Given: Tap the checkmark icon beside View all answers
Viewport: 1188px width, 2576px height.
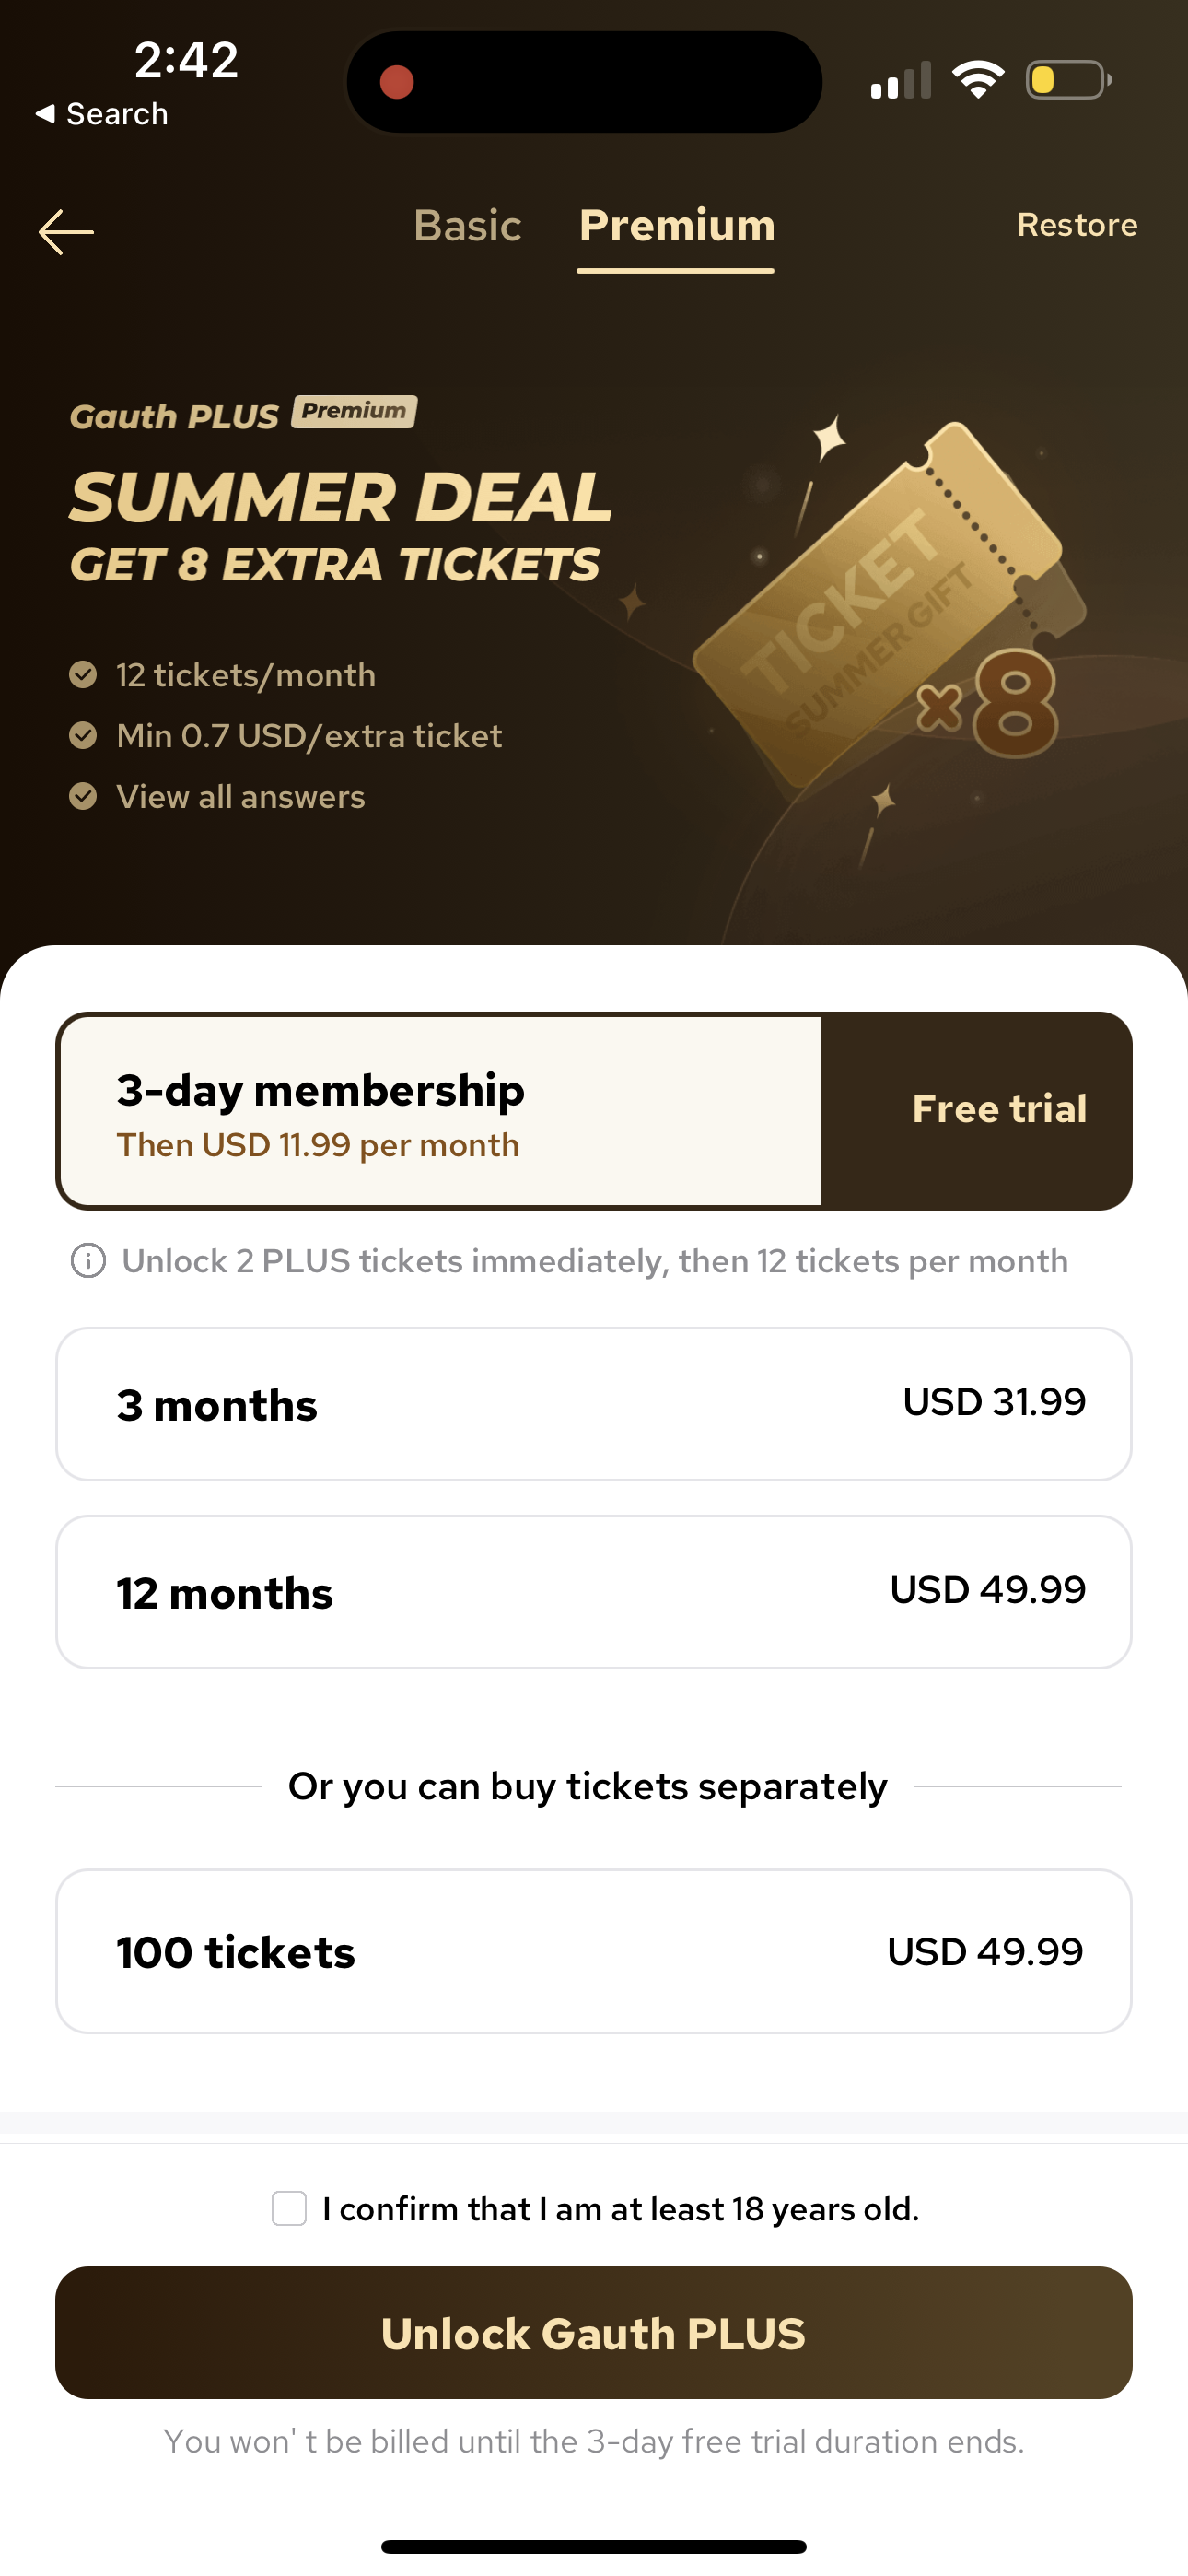Looking at the screenshot, I should tap(83, 796).
